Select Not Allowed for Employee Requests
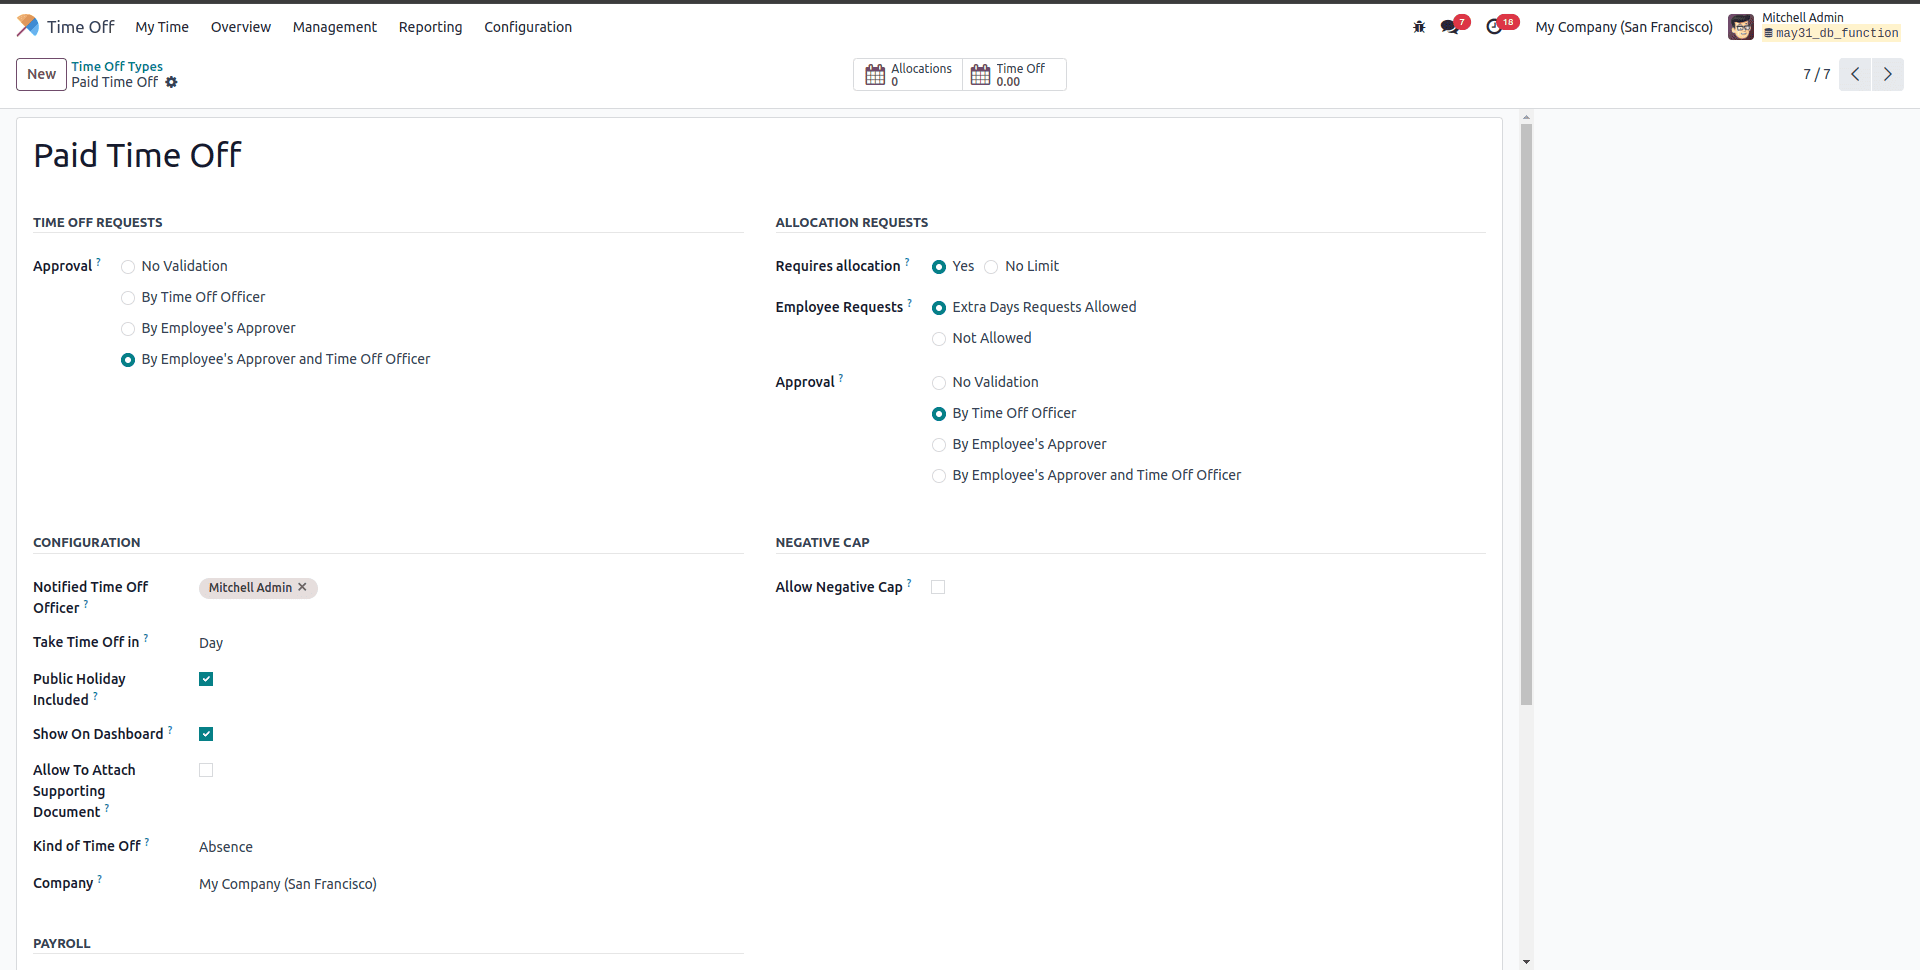Image resolution: width=1920 pixels, height=970 pixels. pyautogui.click(x=939, y=339)
